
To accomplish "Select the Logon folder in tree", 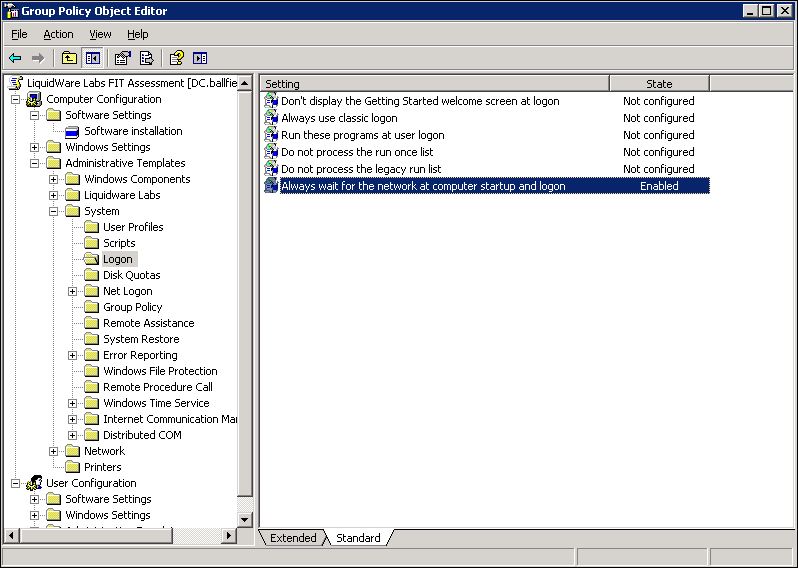I will click(x=117, y=259).
